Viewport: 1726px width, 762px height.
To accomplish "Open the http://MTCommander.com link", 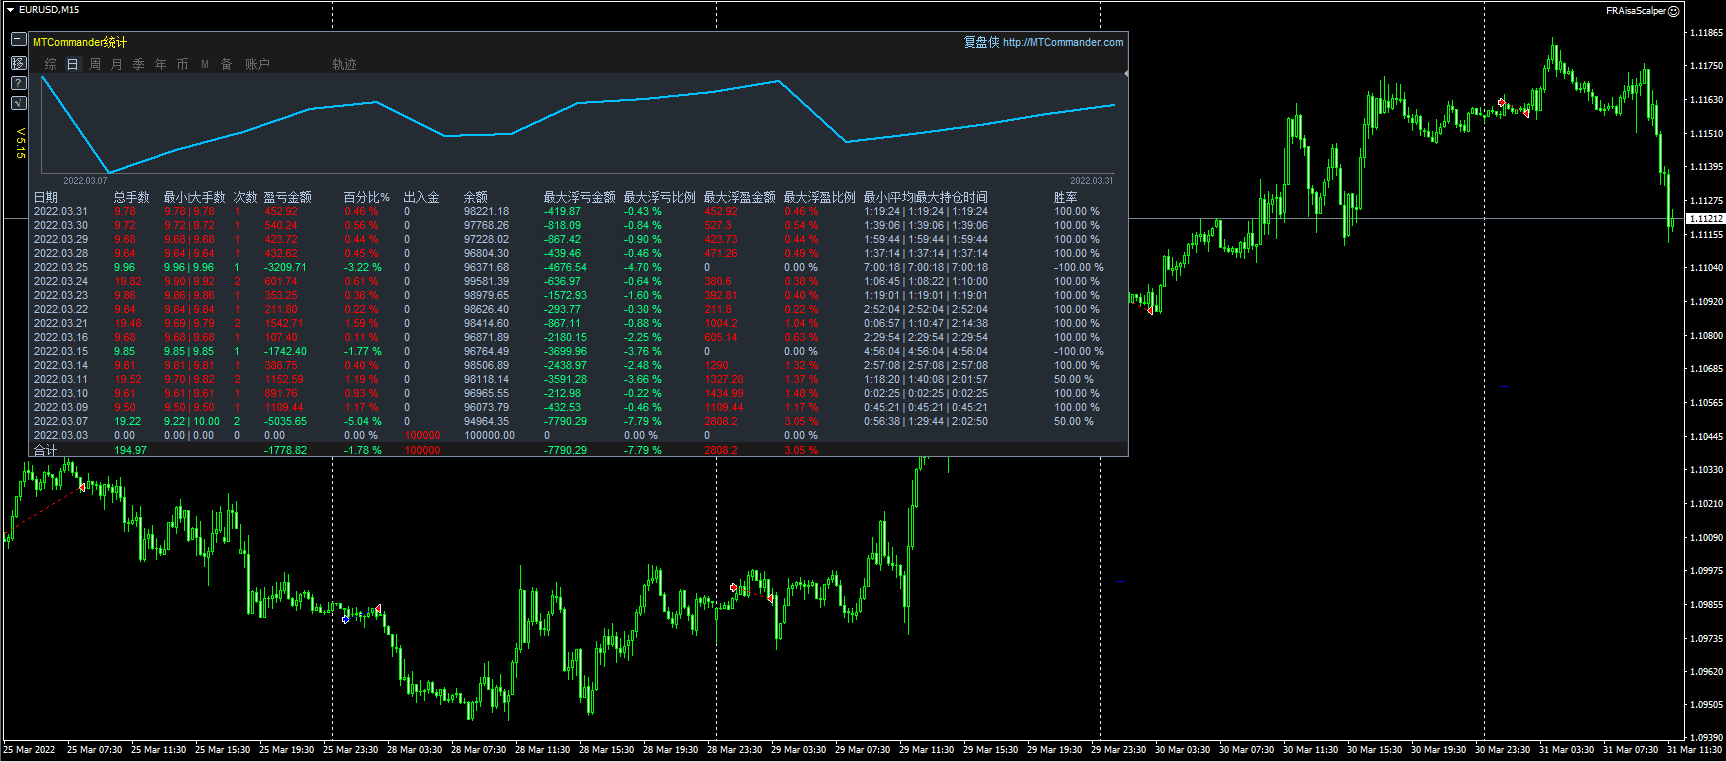I will (x=1062, y=42).
